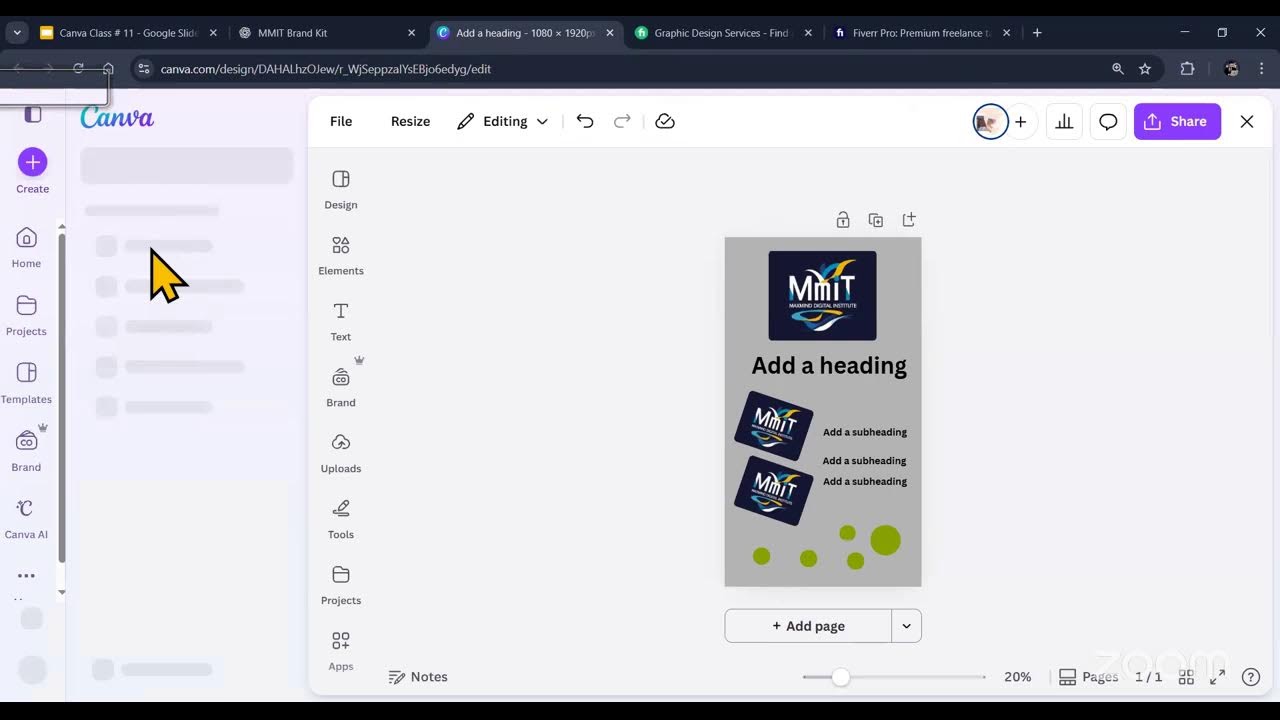Adjust the zoom slider handle
The height and width of the screenshot is (720, 1280).
(841, 677)
